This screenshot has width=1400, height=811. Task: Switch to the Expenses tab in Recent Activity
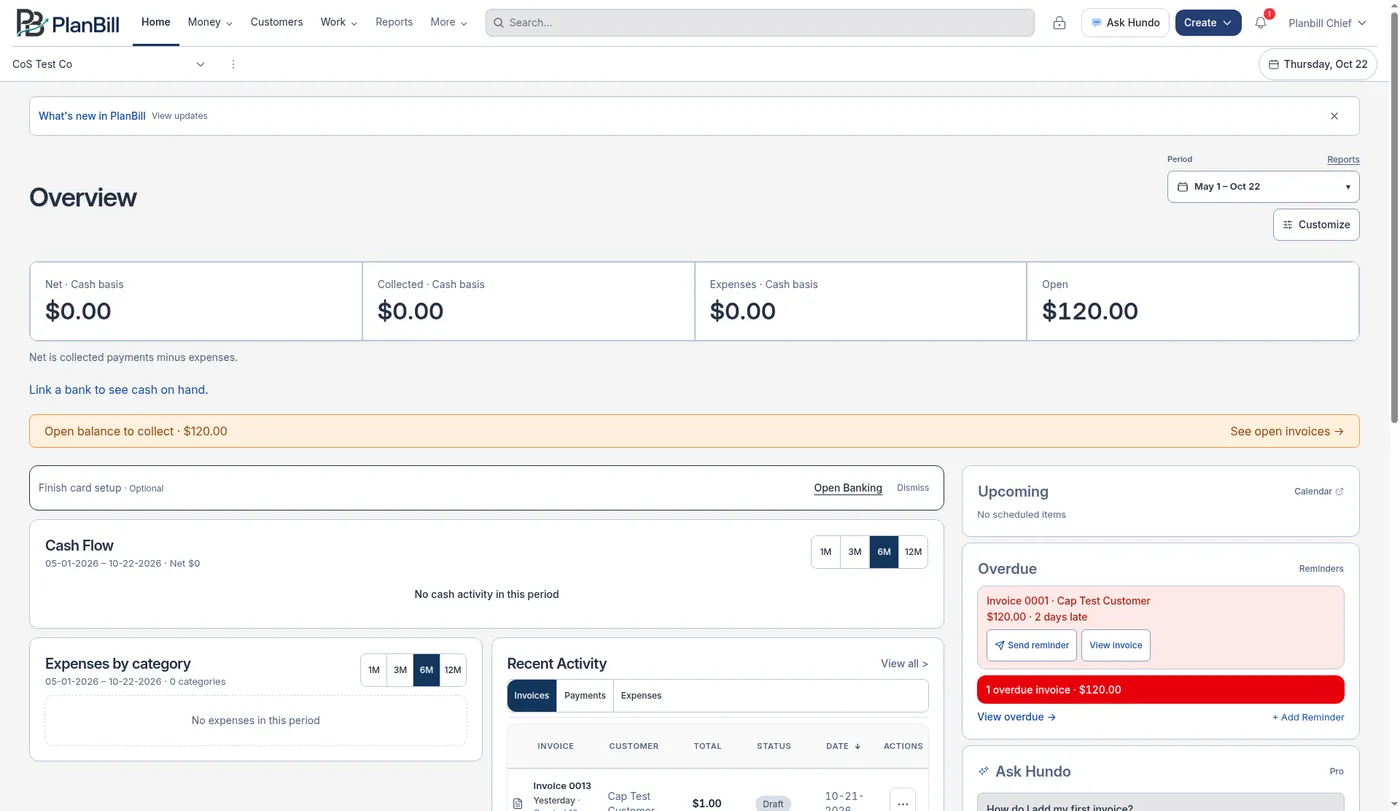click(641, 696)
